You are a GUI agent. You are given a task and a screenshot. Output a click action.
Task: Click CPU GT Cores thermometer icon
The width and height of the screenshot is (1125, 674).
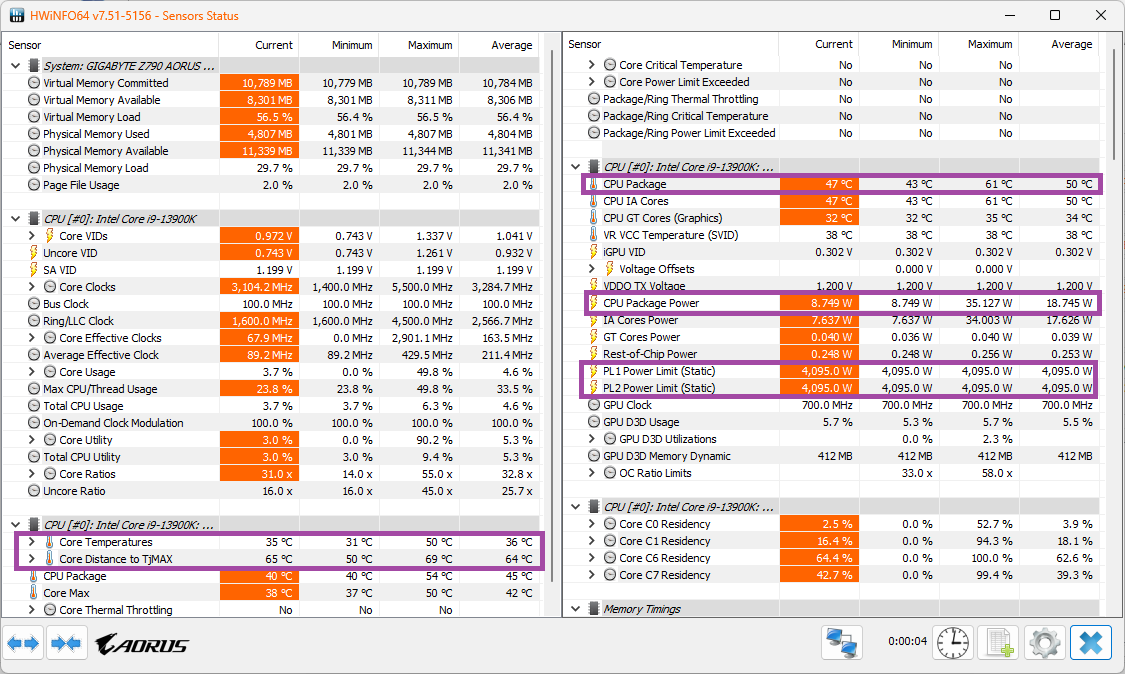point(593,217)
